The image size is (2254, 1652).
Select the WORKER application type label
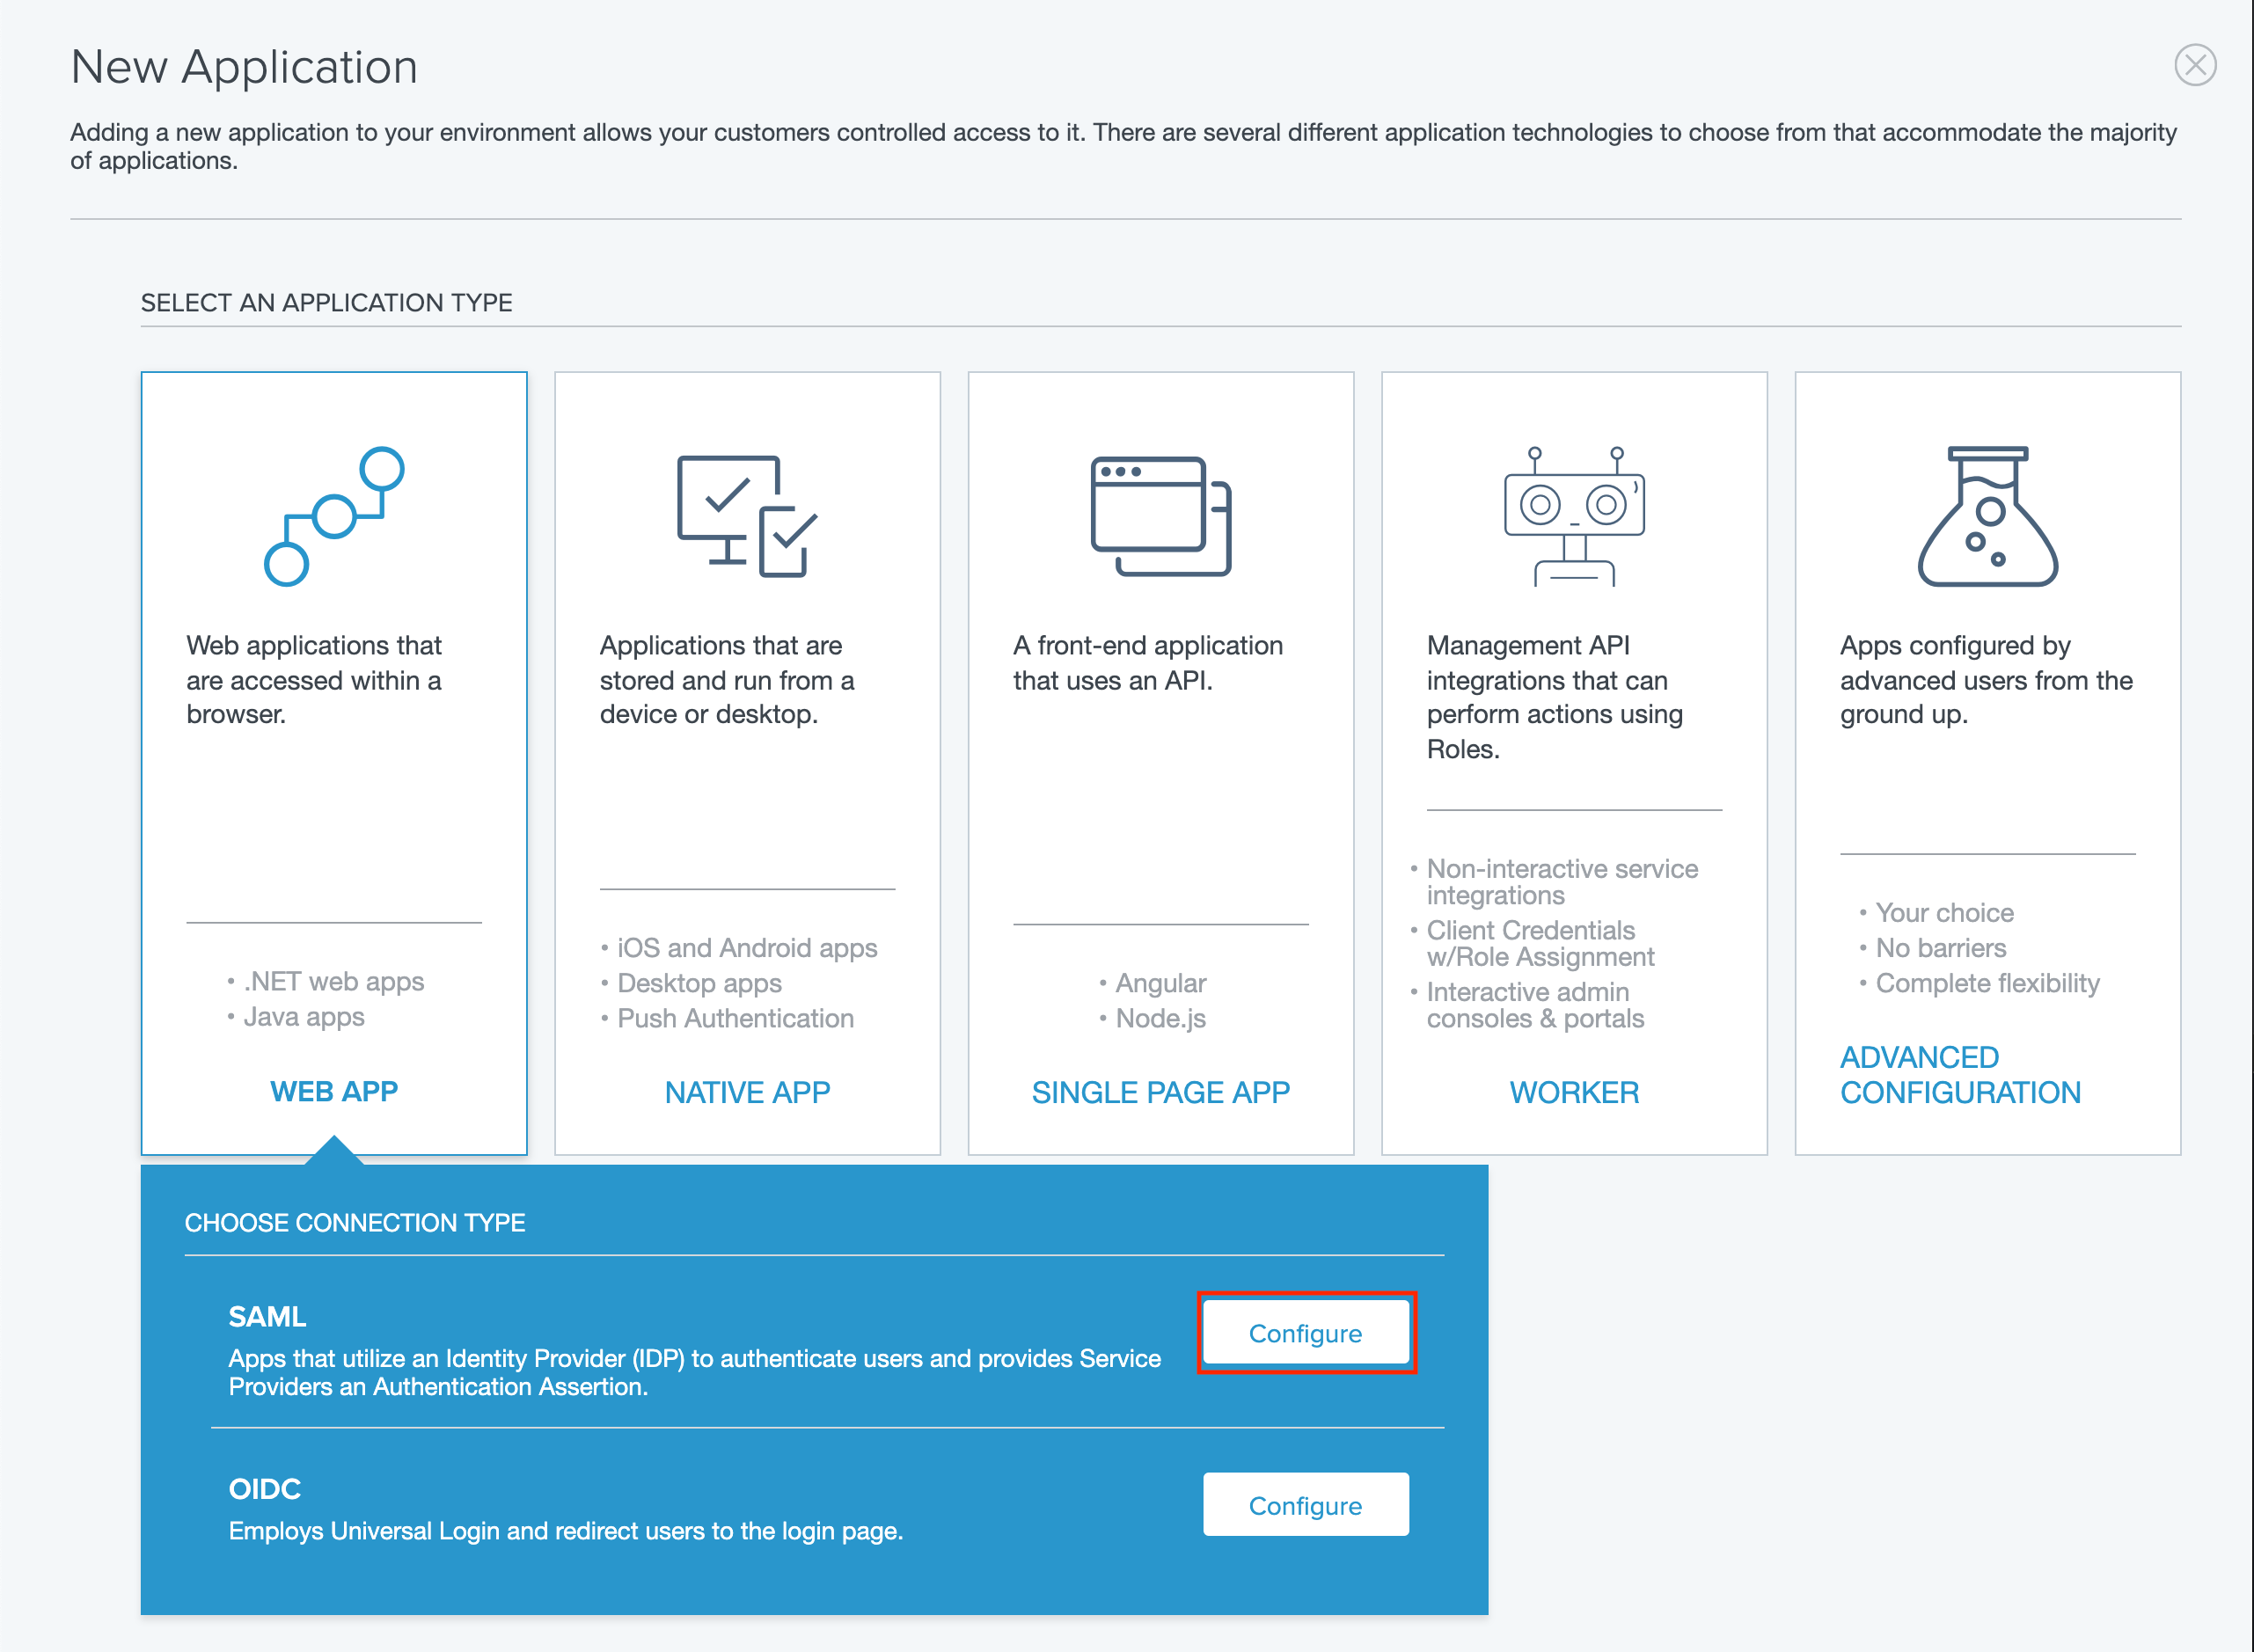[1574, 1092]
